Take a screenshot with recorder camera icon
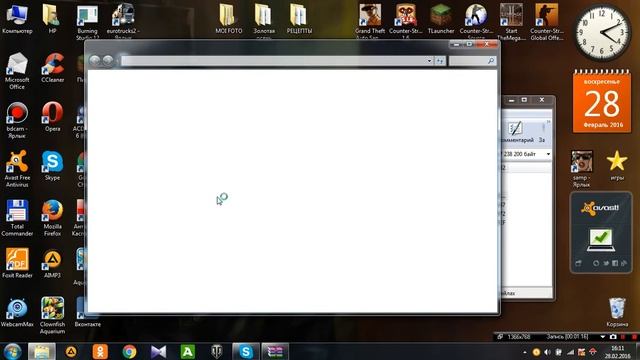 613,337
